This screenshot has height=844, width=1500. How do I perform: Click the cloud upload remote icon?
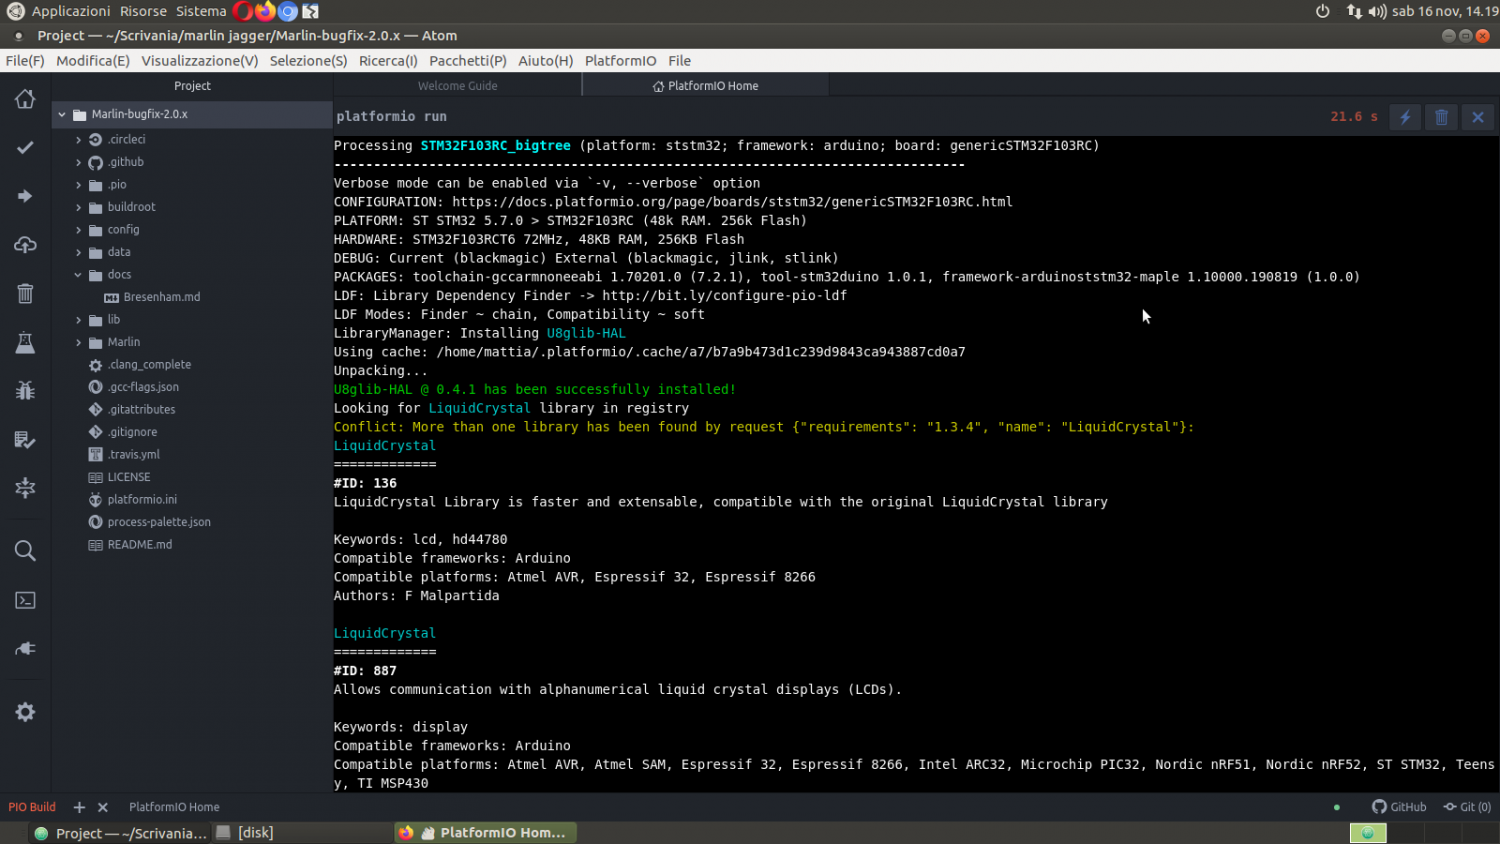click(25, 245)
